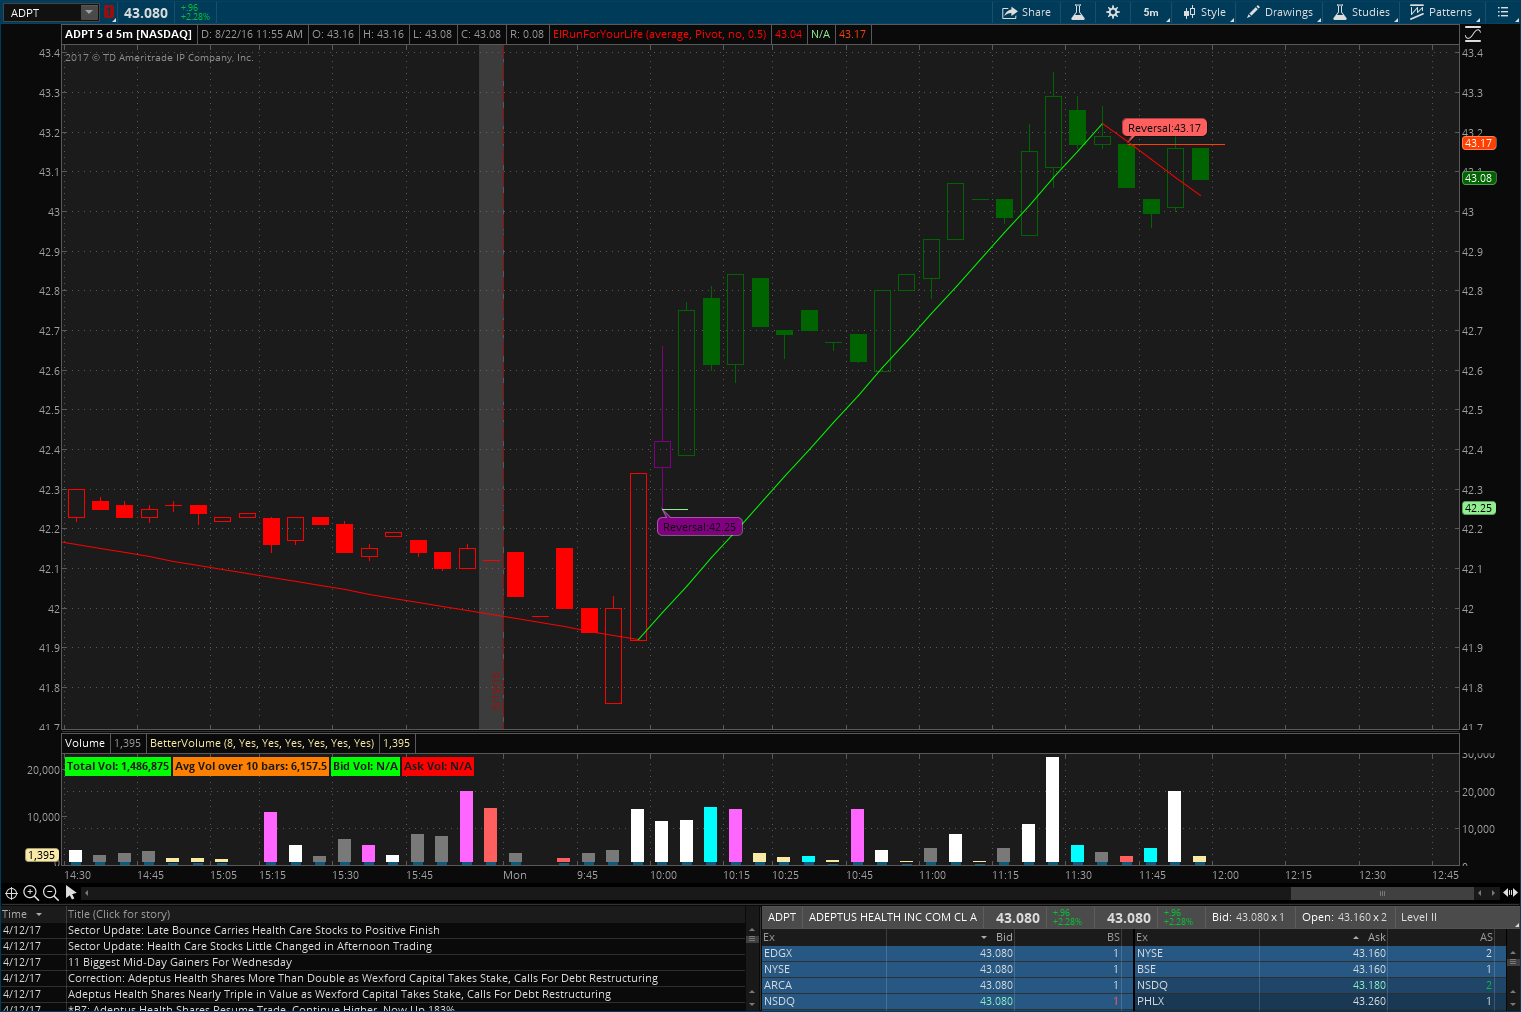Click the ADPT 5 d 5m chart title
The image size is (1521, 1012).
coord(128,34)
